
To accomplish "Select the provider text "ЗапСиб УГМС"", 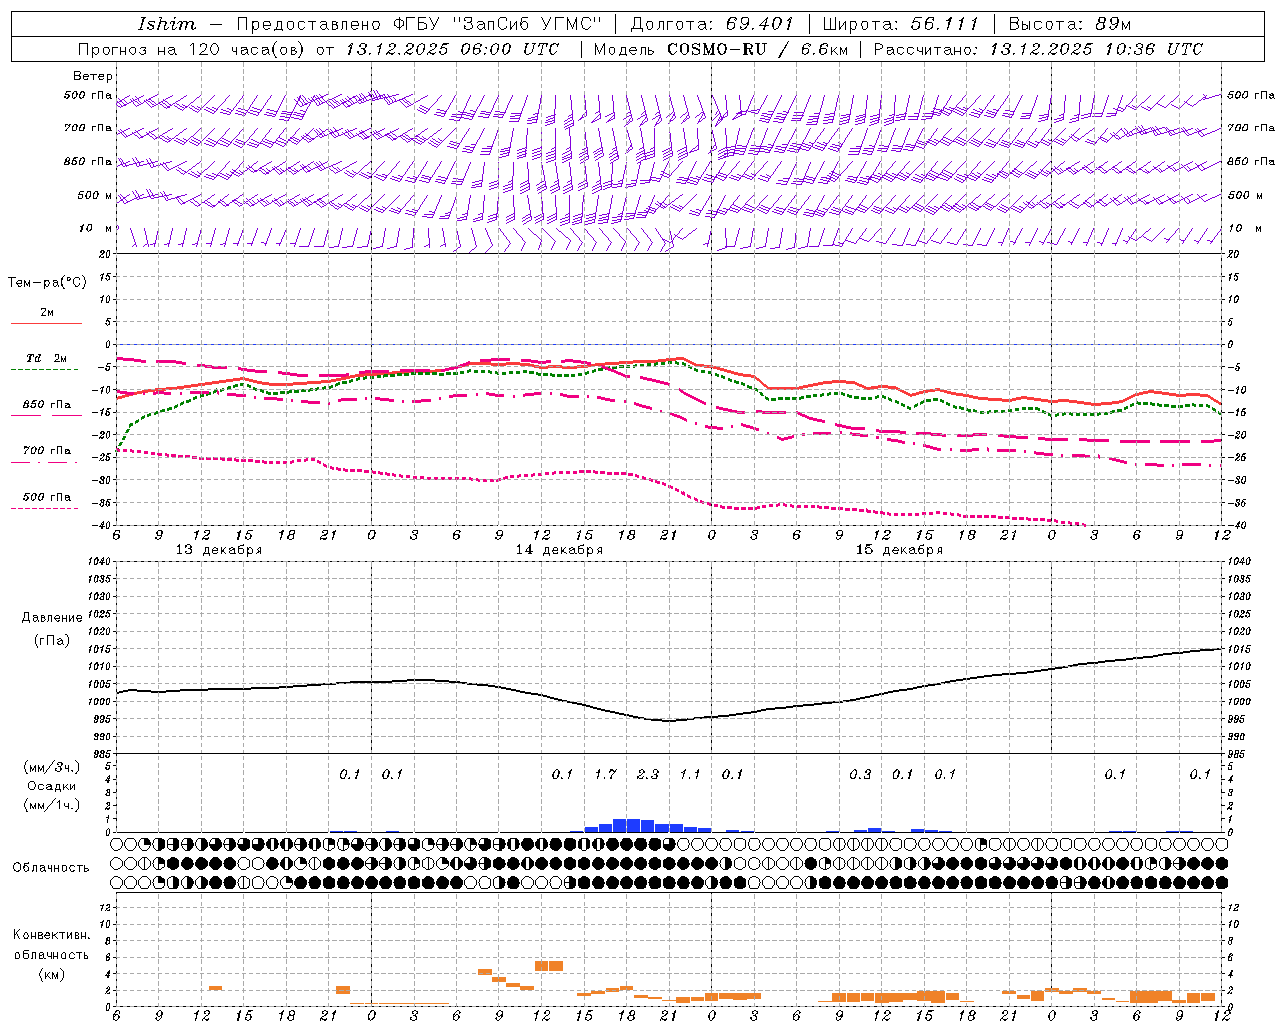I will point(527,24).
